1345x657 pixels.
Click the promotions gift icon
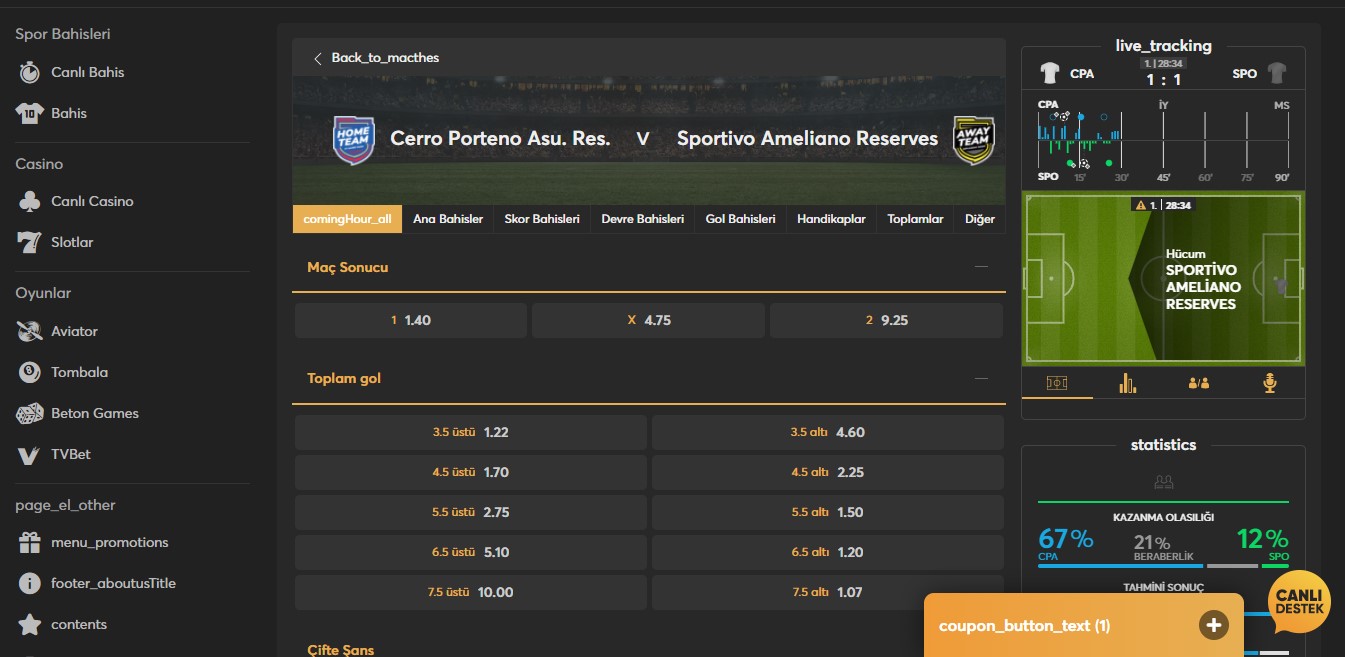(30, 542)
